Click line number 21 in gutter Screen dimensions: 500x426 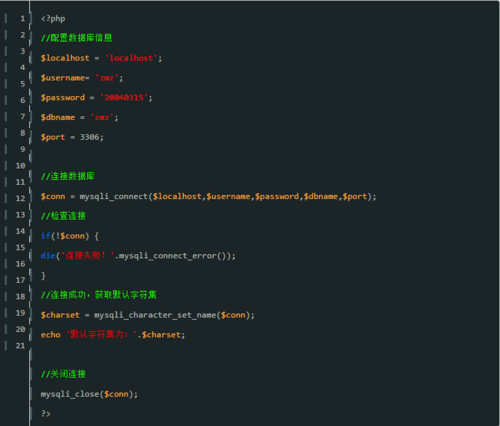20,346
